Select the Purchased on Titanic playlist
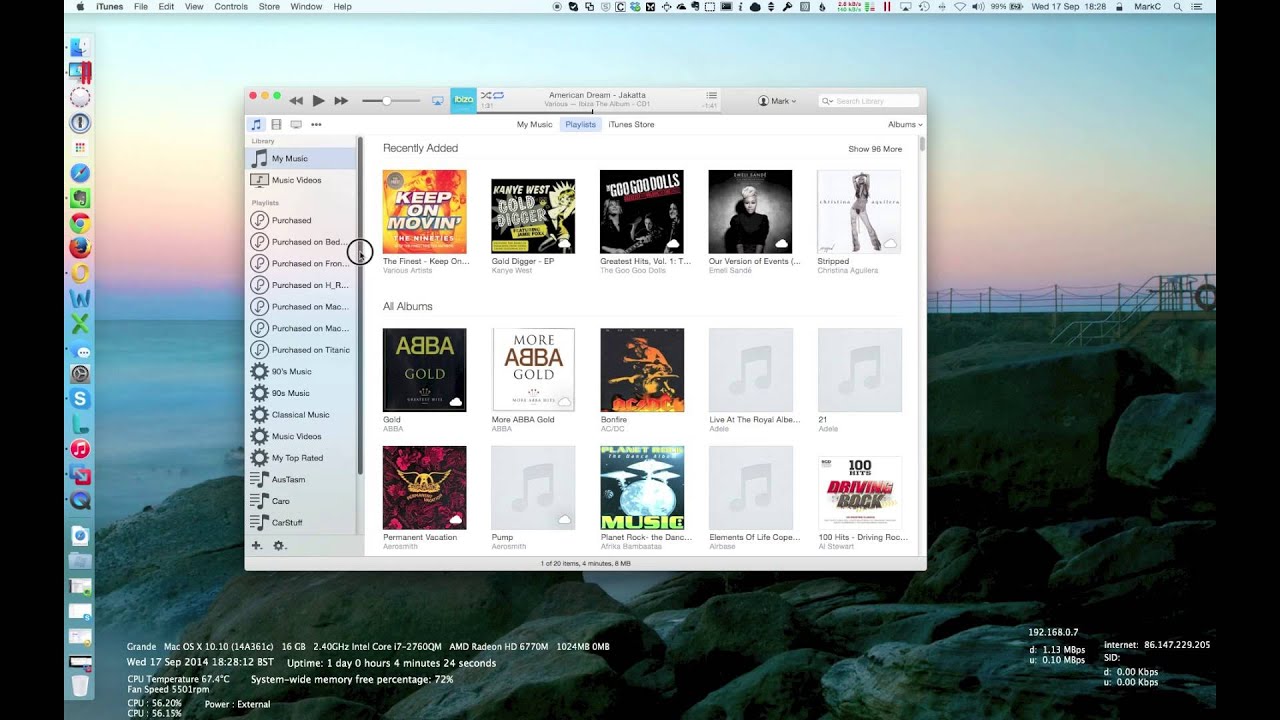 click(x=301, y=350)
